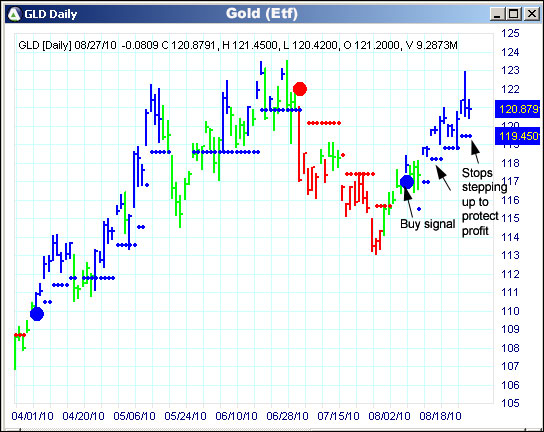Click the 116 price axis label
Screen dimensions: 544x432
tap(510, 200)
